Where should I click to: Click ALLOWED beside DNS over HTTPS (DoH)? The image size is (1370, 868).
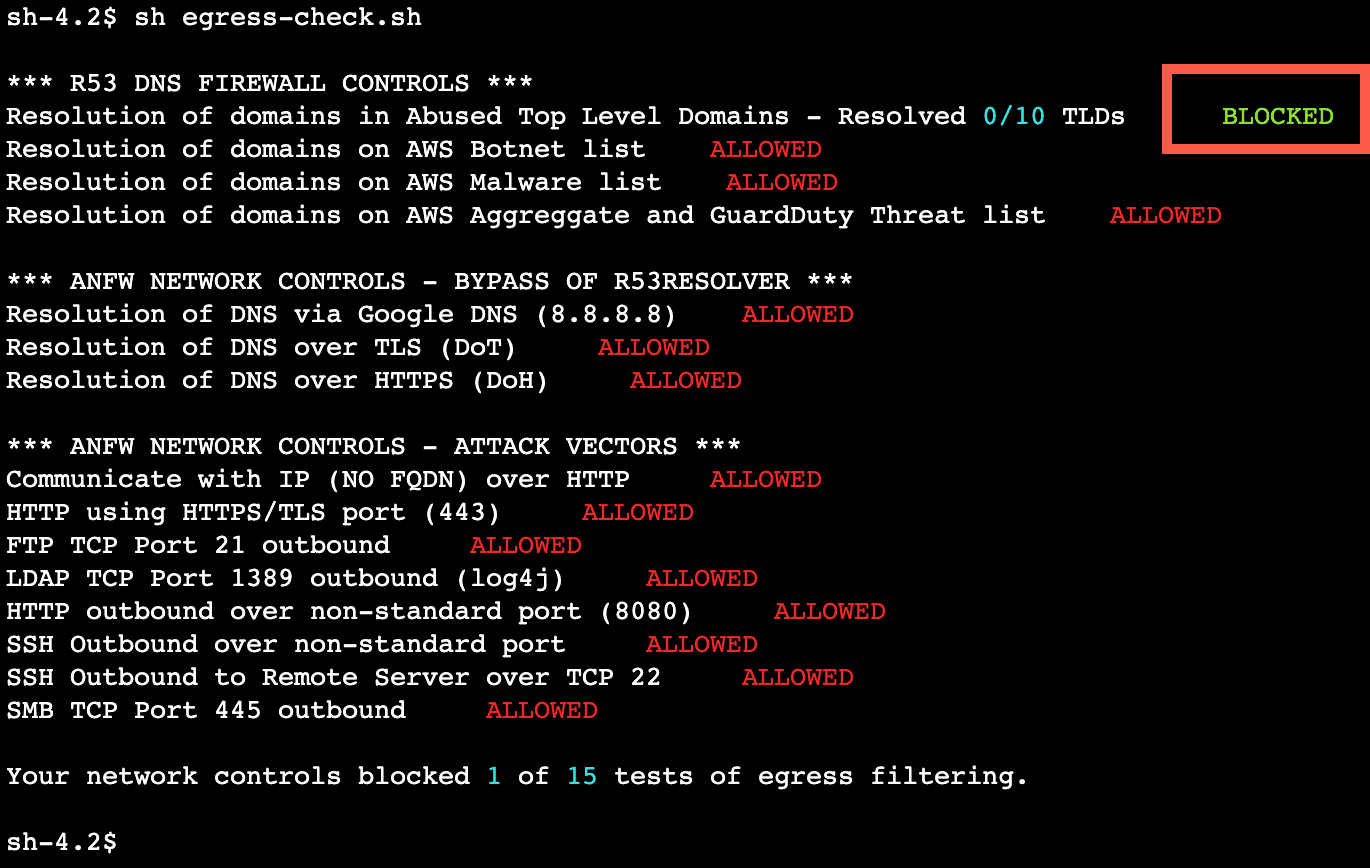[x=686, y=380]
